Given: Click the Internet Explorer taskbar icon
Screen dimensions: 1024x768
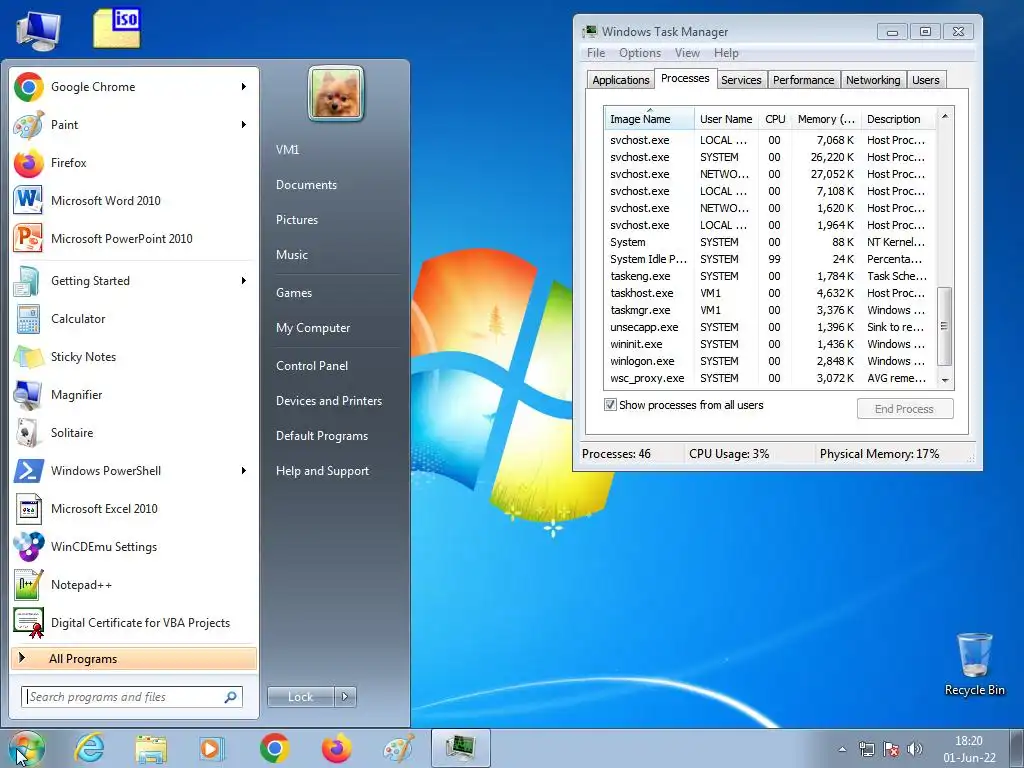Looking at the screenshot, I should coord(89,748).
